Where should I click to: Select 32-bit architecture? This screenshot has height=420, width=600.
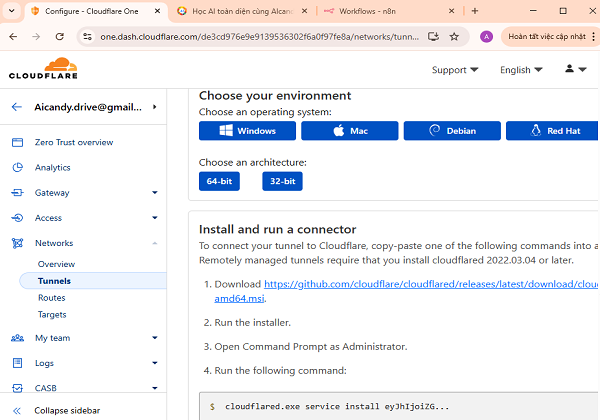pyautogui.click(x=282, y=181)
